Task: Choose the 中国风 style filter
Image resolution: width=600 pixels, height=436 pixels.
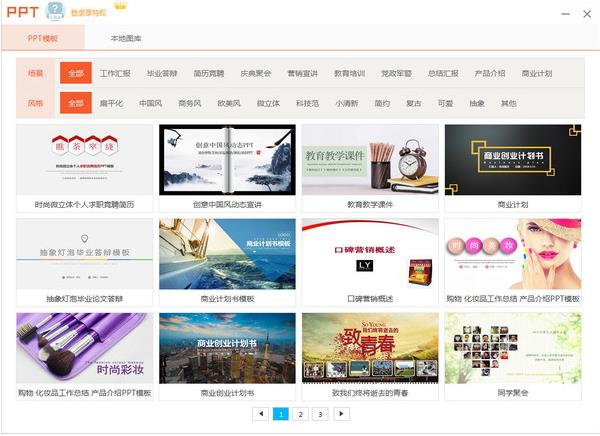Action: click(x=150, y=103)
